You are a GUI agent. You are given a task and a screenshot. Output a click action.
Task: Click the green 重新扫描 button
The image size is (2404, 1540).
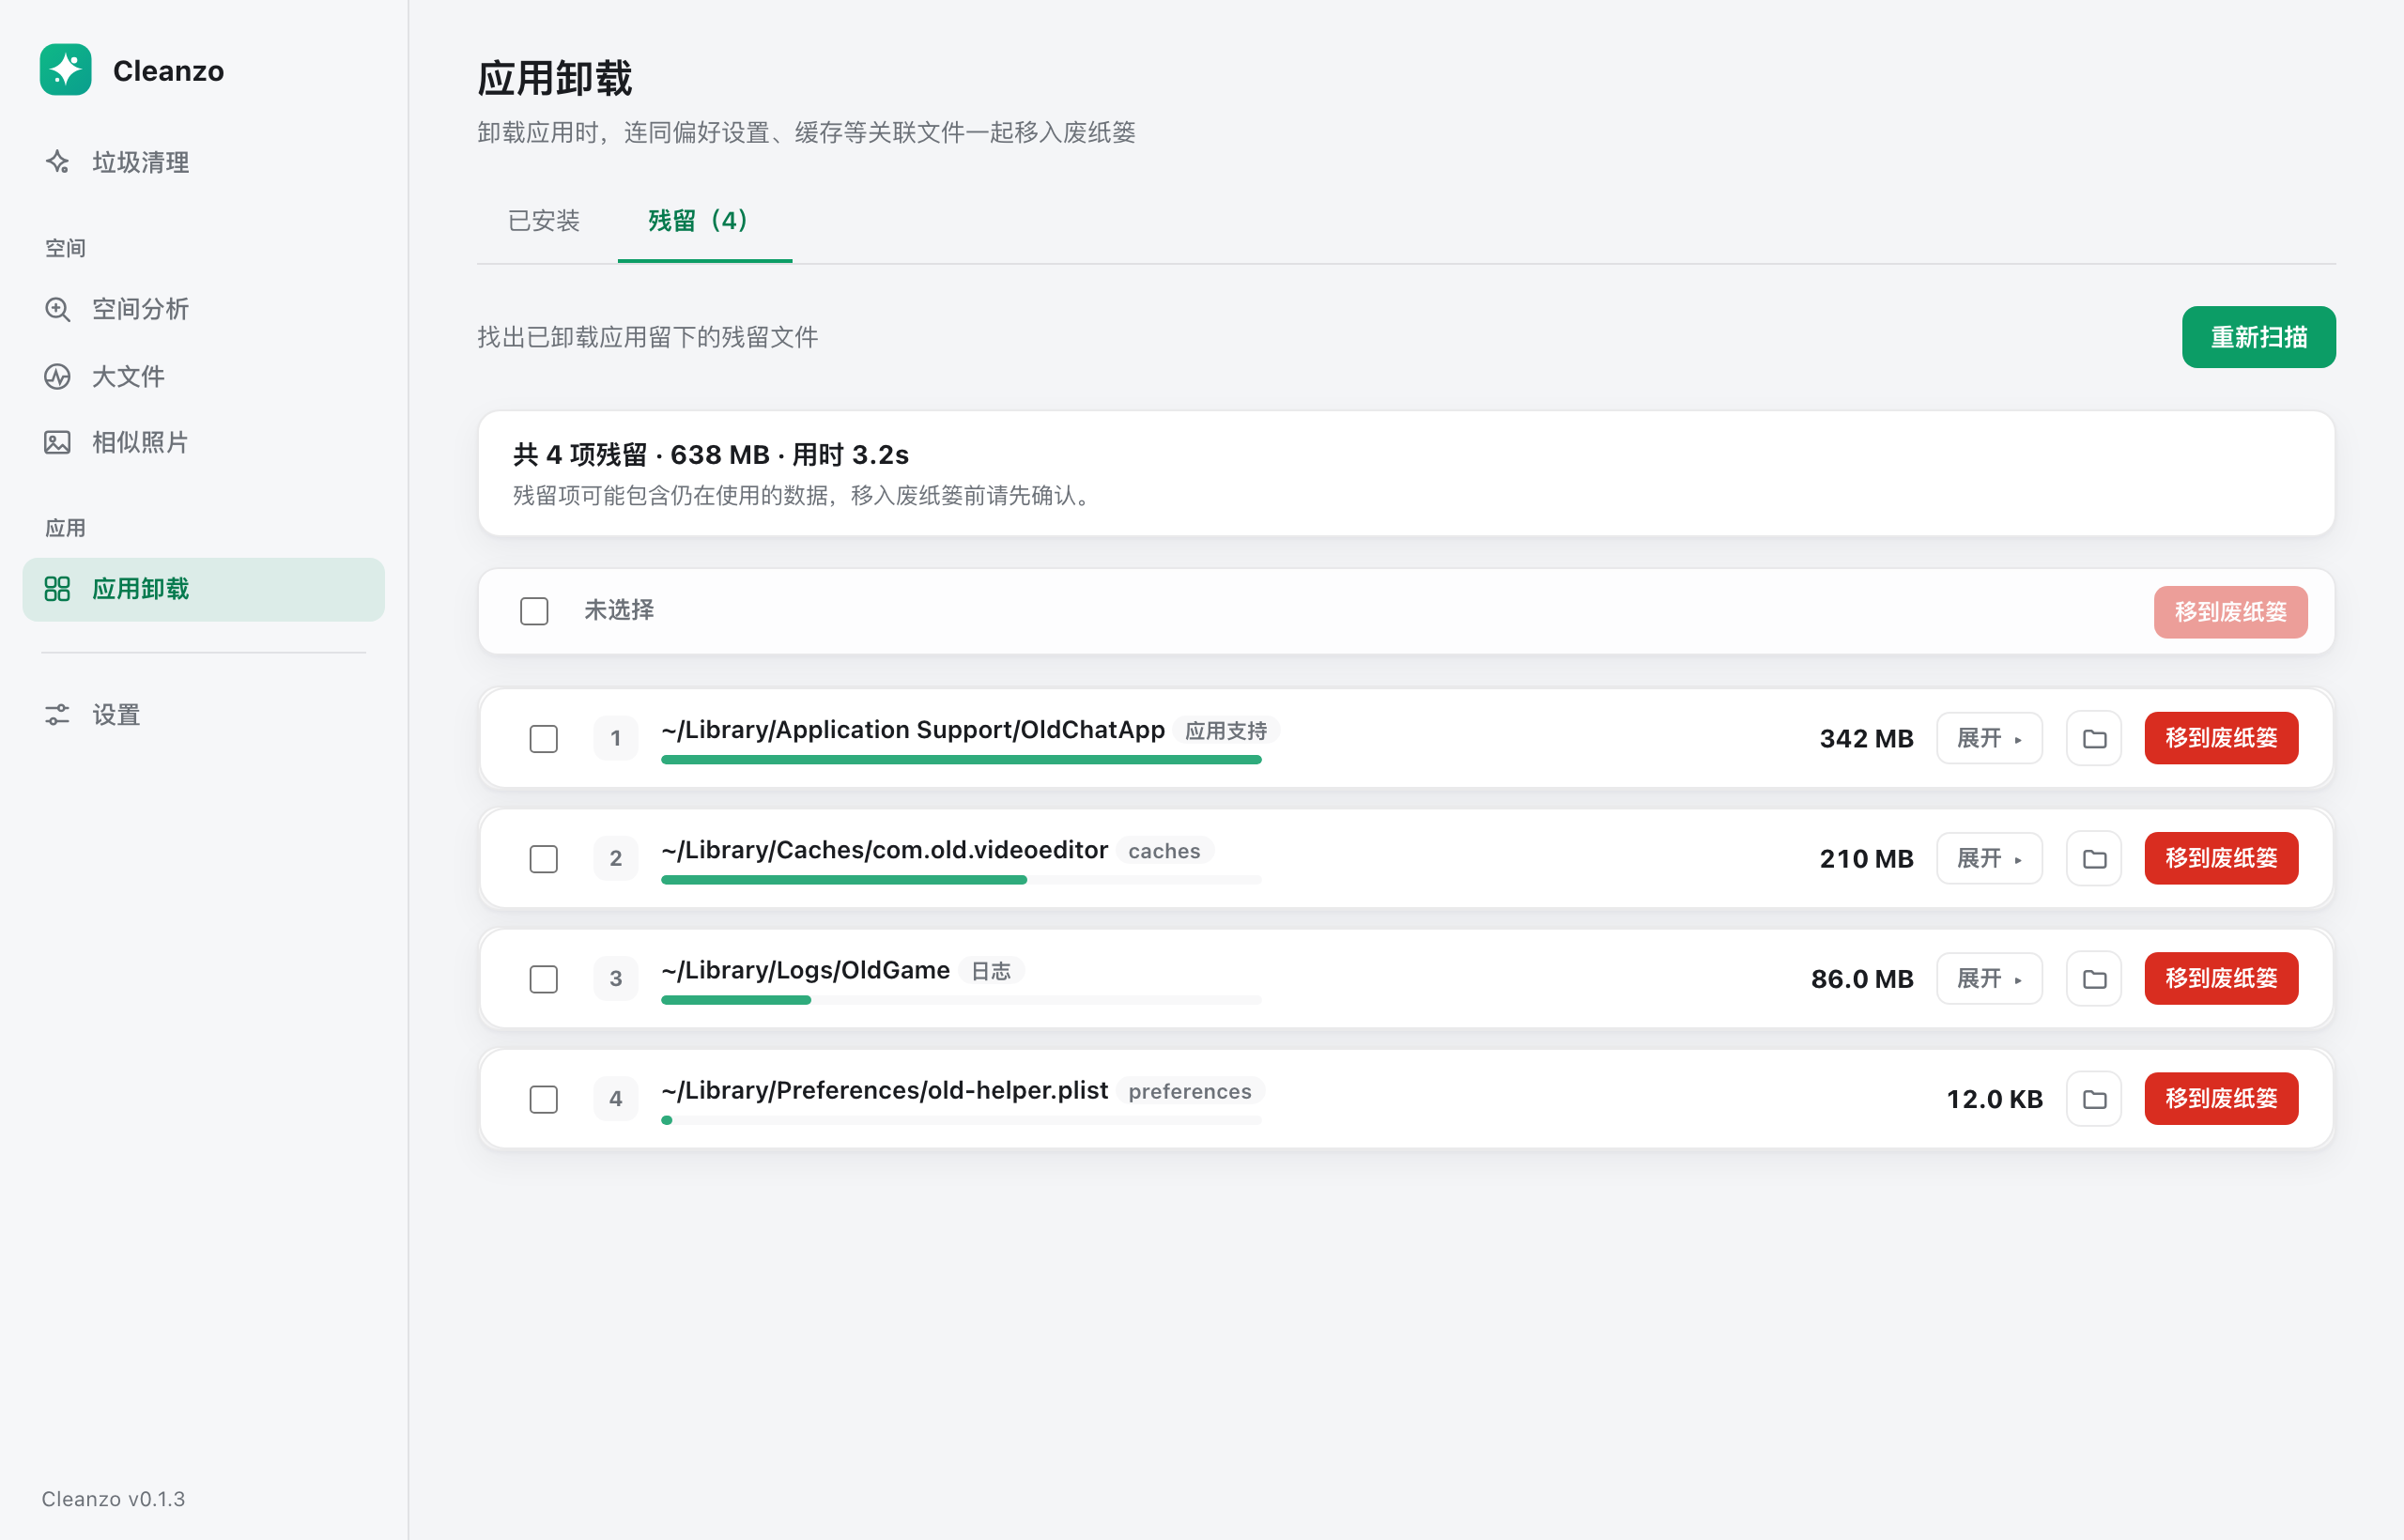pos(2258,337)
